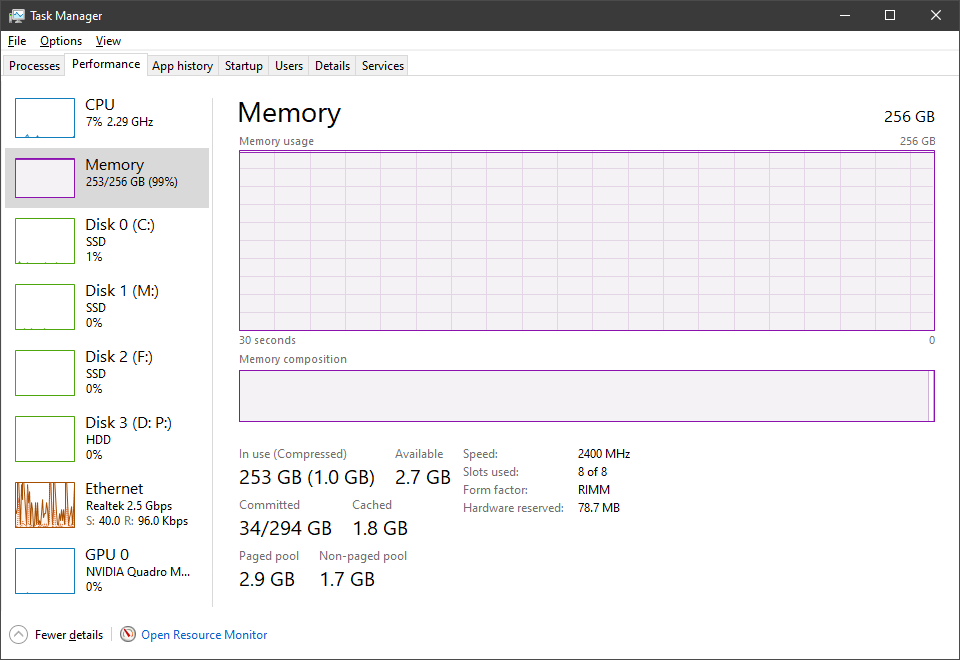
Task: Minimize the Task Manager window
Action: click(x=845, y=15)
